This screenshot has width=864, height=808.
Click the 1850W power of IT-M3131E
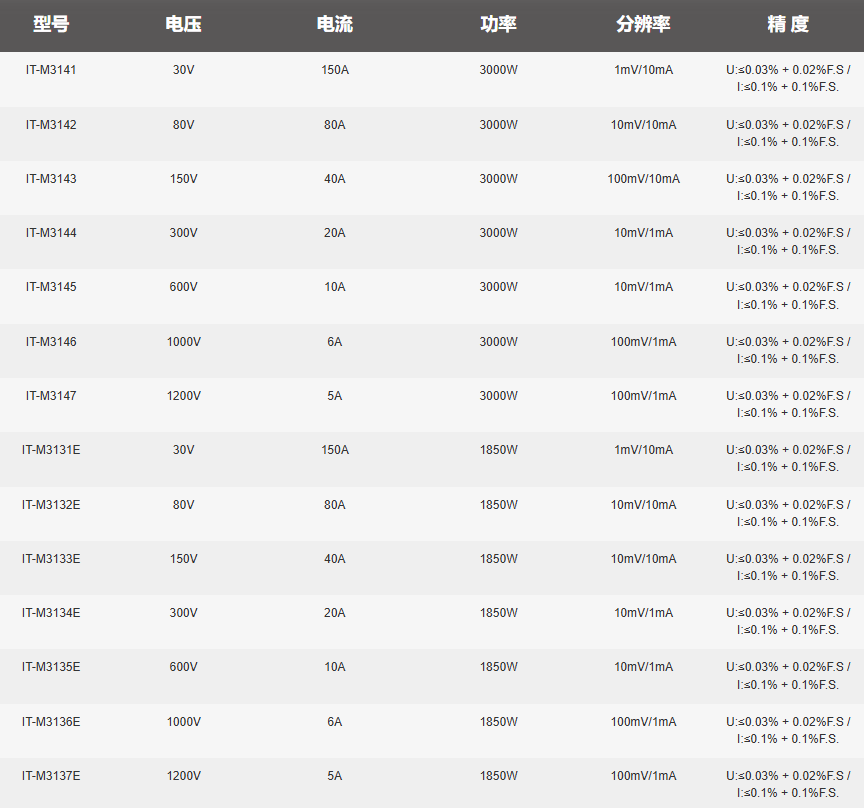[498, 450]
